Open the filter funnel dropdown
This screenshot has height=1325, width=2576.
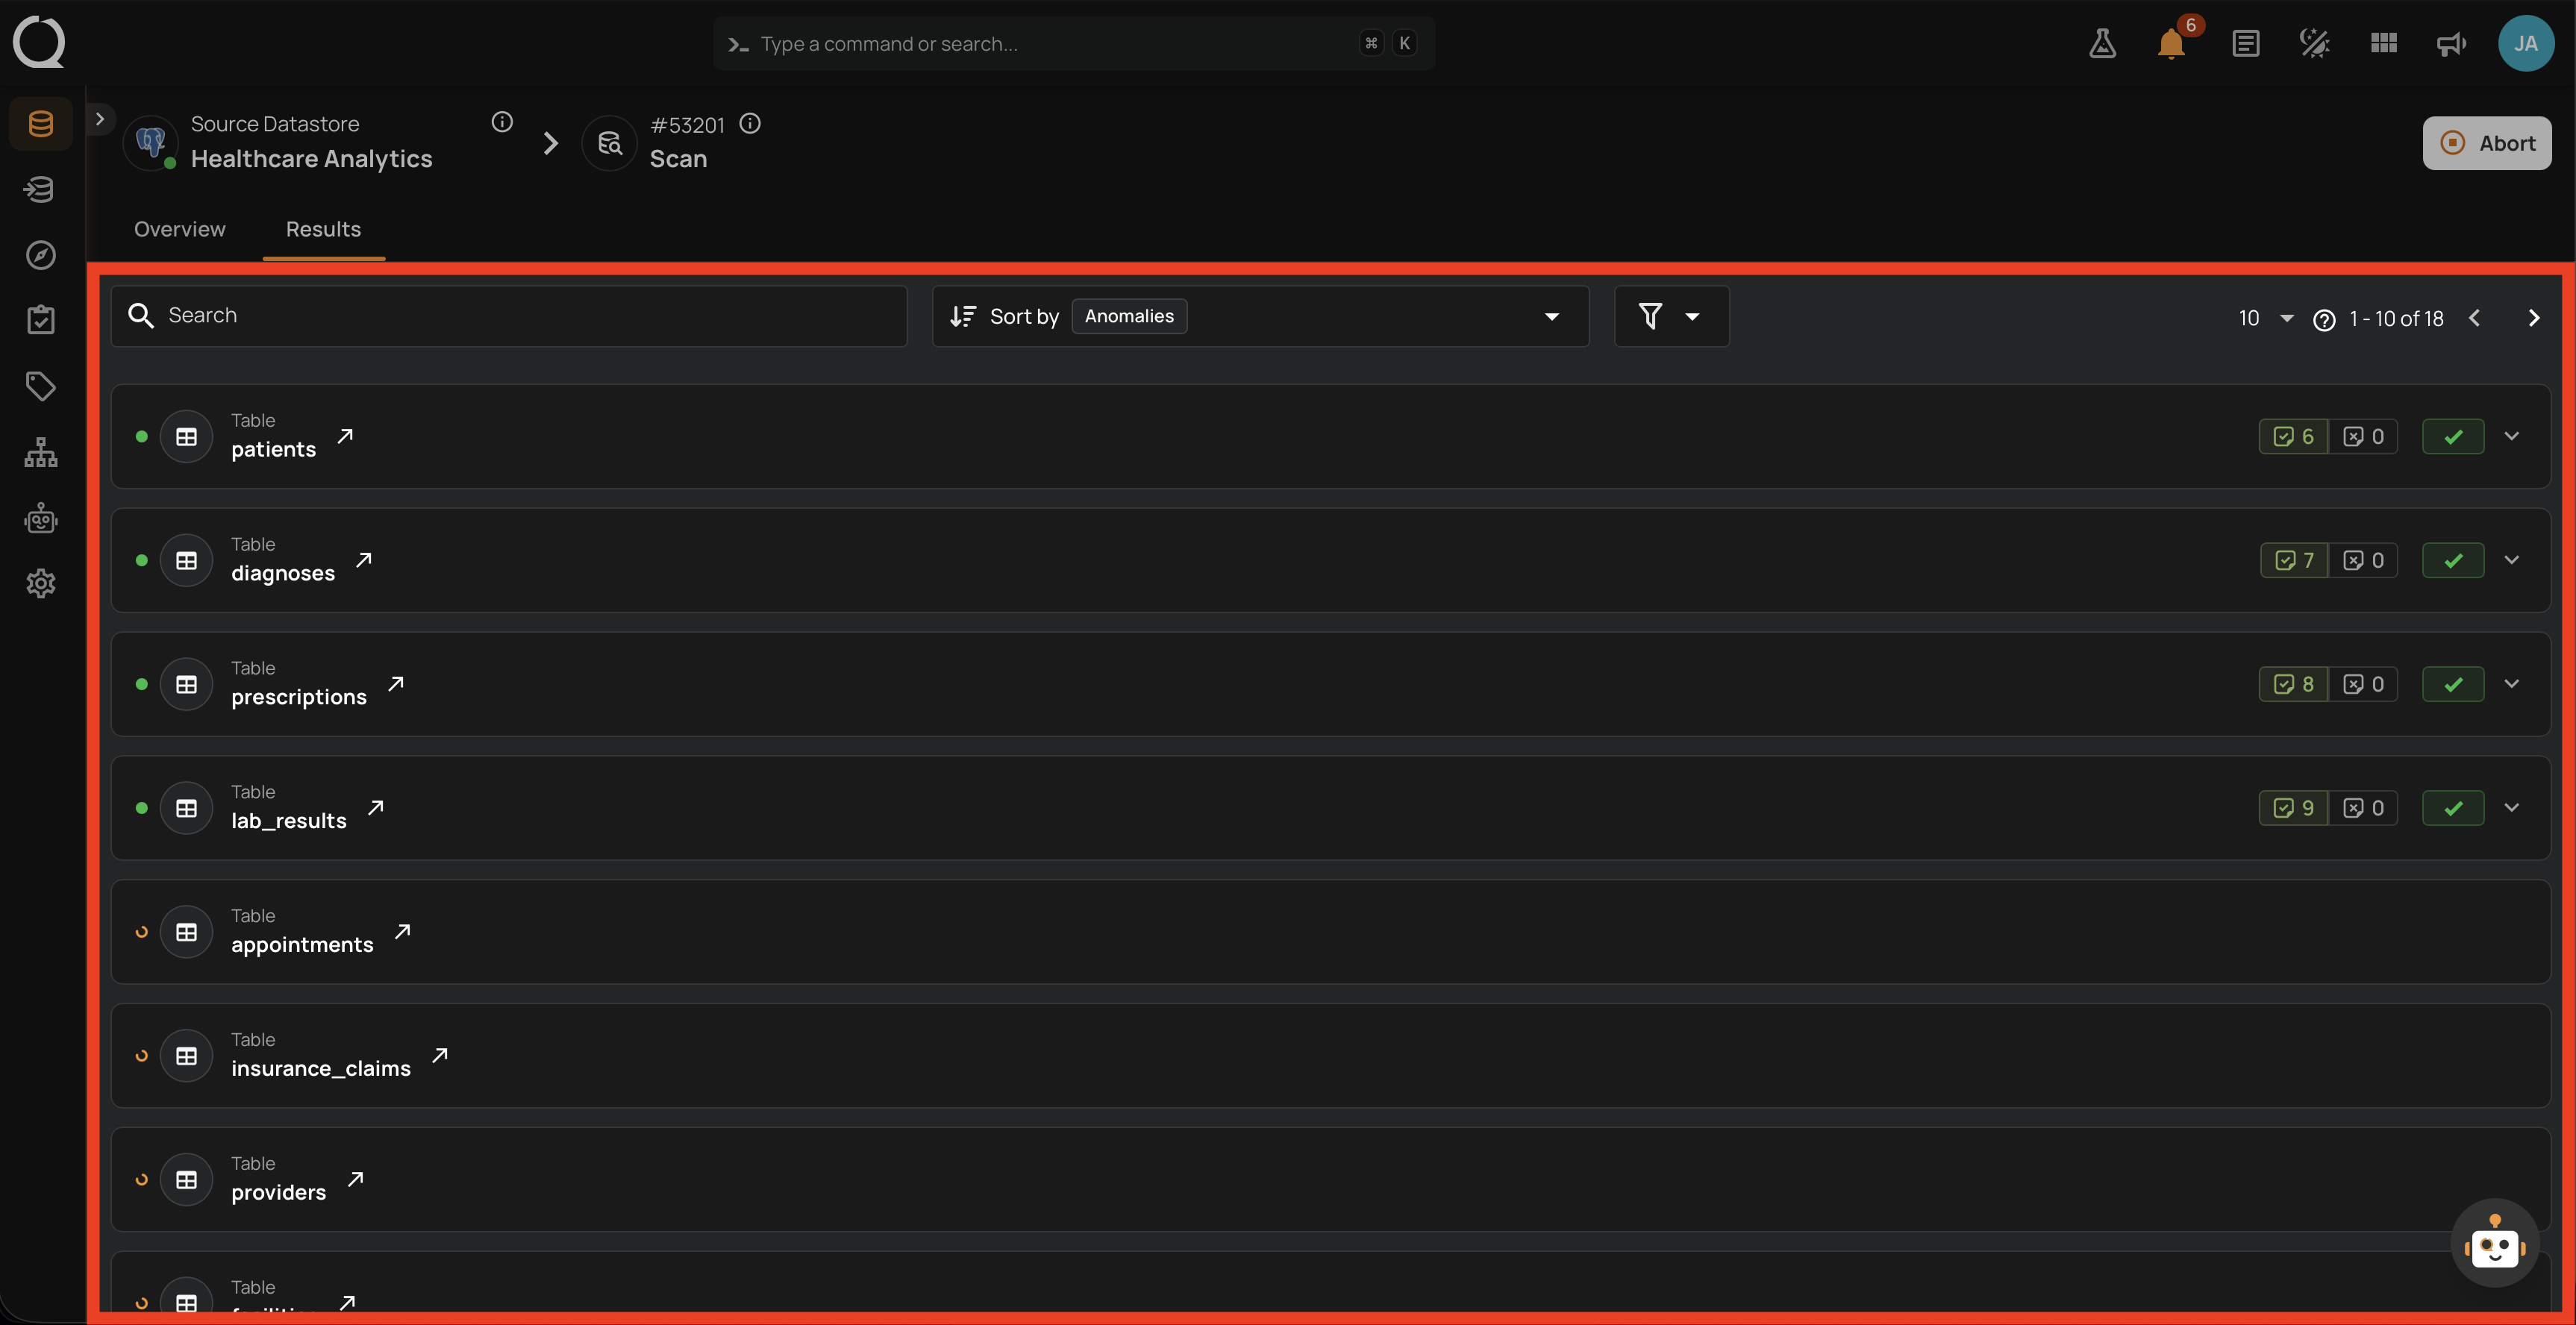click(x=1671, y=316)
